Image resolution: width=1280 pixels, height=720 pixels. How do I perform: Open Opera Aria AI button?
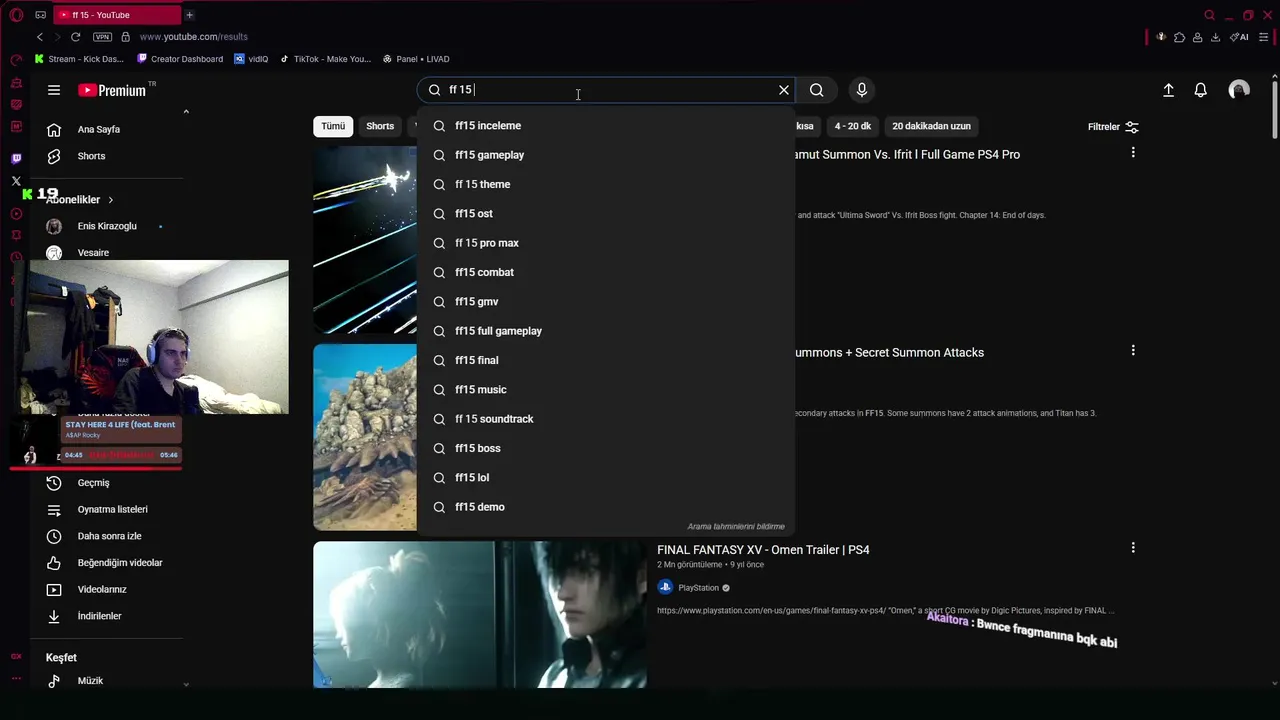pos(1240,37)
